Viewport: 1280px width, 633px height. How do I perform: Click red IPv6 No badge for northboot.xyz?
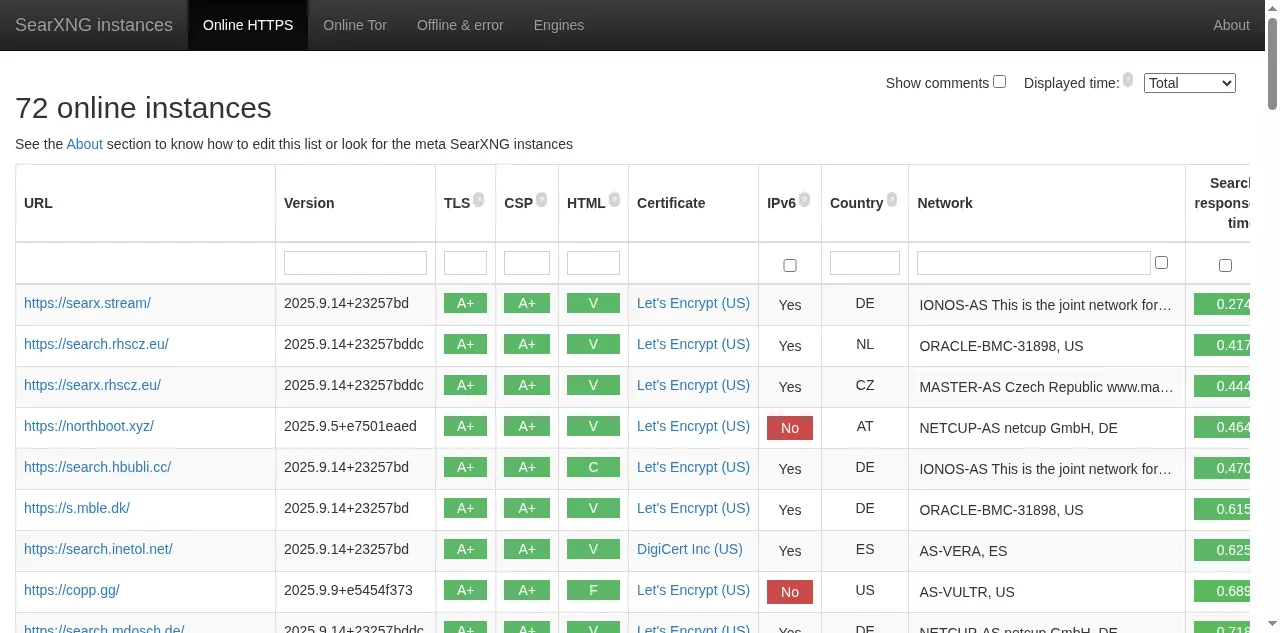pos(790,428)
